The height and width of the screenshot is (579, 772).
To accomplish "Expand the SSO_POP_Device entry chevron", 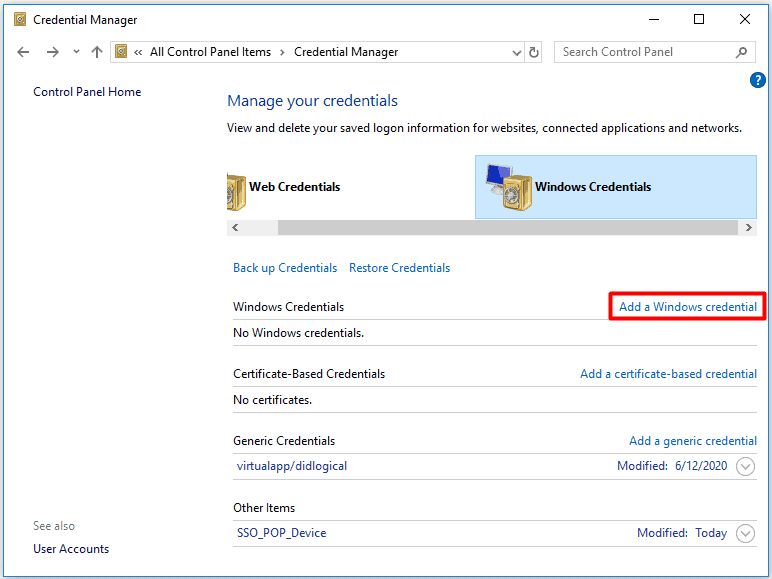I will coord(745,534).
